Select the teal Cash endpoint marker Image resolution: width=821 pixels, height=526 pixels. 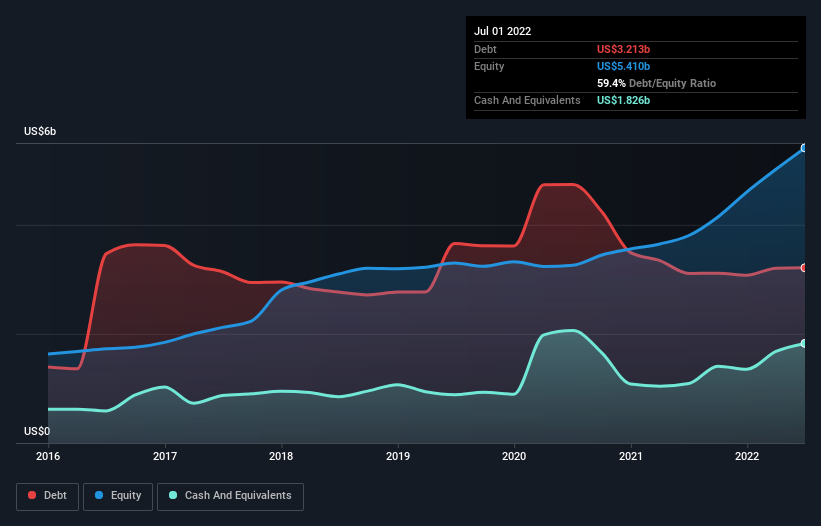[804, 343]
